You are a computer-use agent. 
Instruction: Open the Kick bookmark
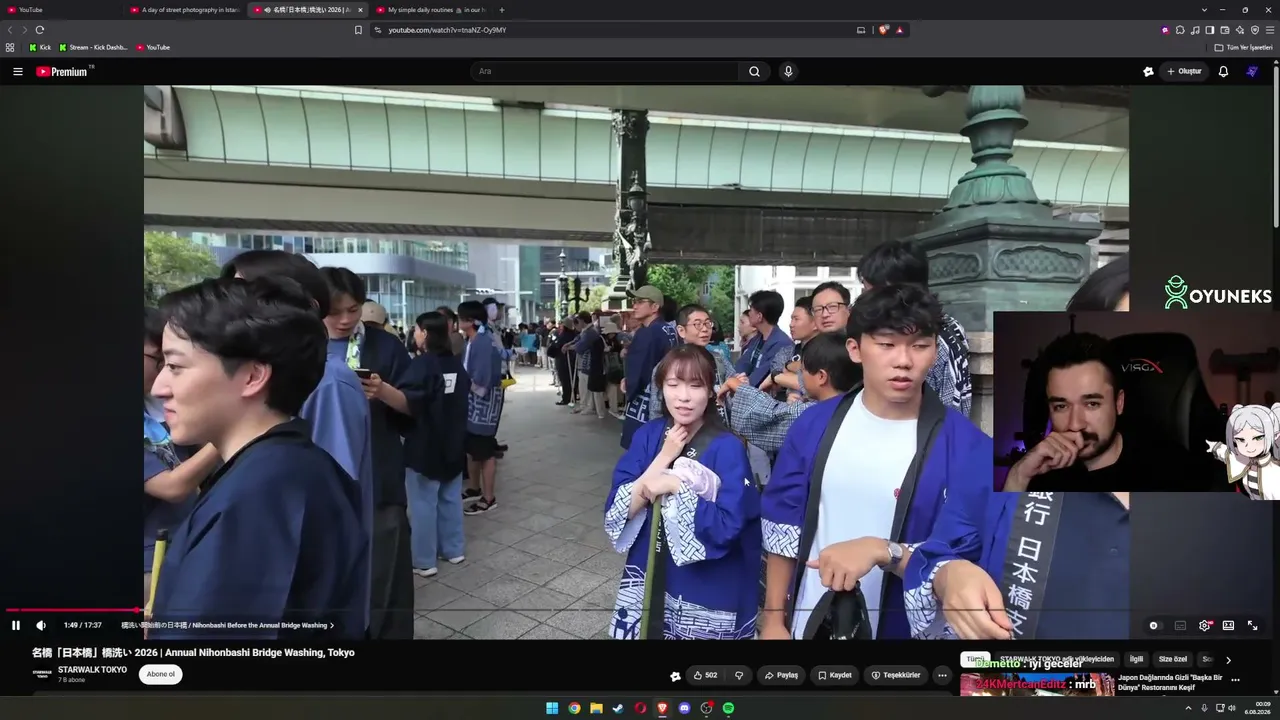point(40,47)
